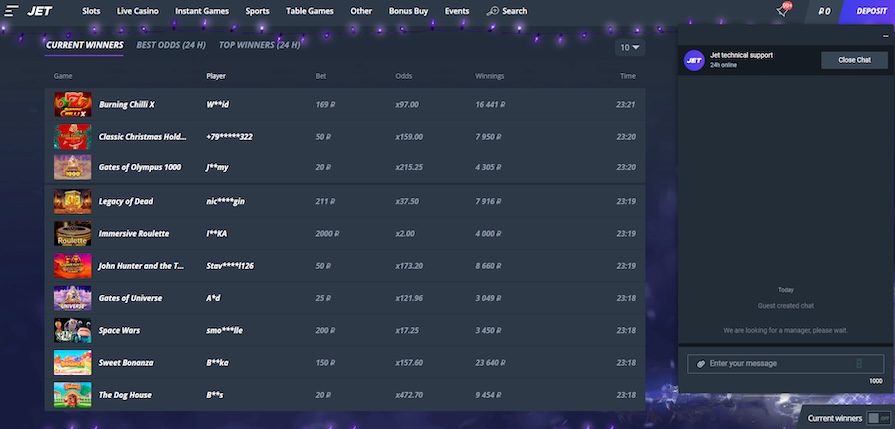Click the Winnings column header
895x429 pixels.
[x=490, y=76]
